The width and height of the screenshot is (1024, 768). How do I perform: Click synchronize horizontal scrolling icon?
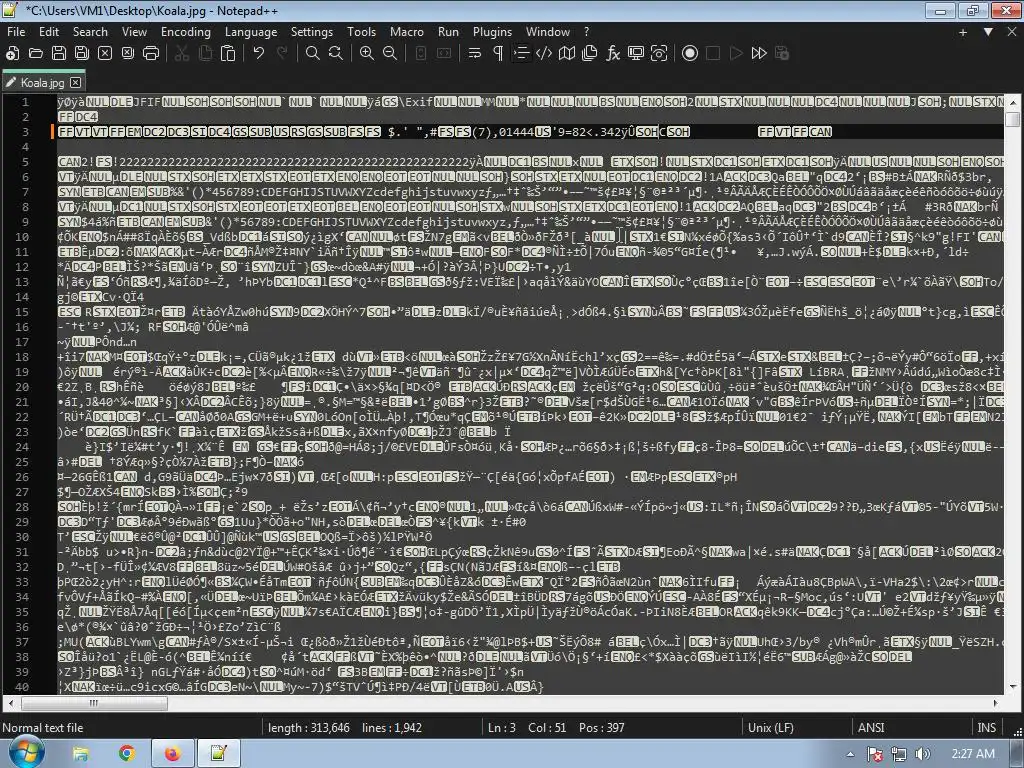[x=444, y=54]
